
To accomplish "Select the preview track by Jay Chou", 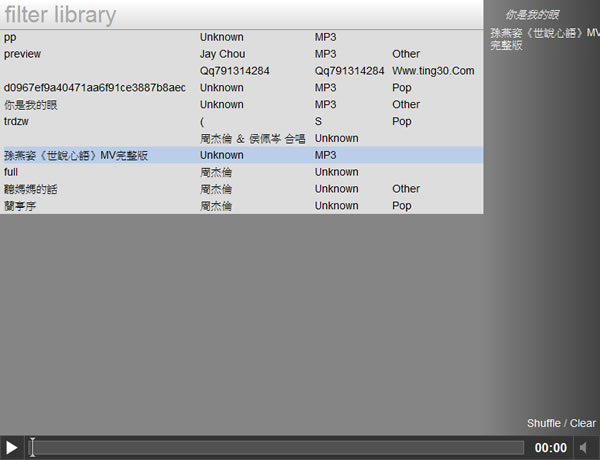I will click(23, 54).
